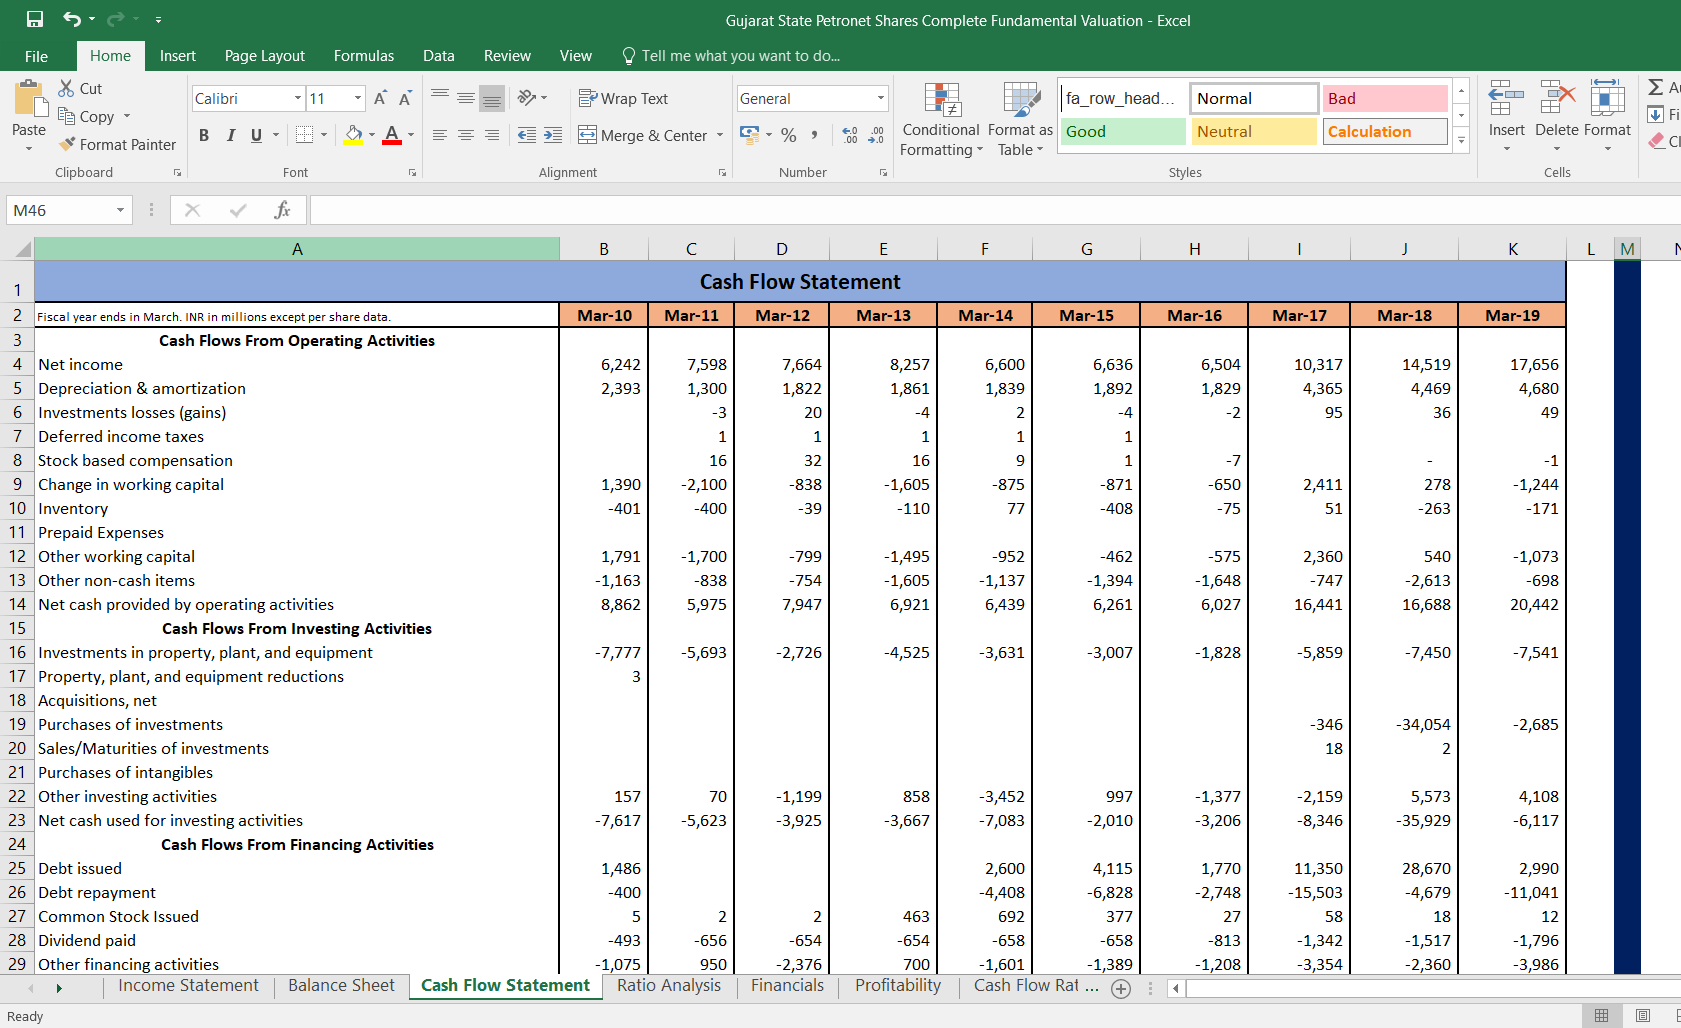Screen dimensions: 1681x1028
Task: Expand the Name Box dropdown arrow
Action: [120, 210]
